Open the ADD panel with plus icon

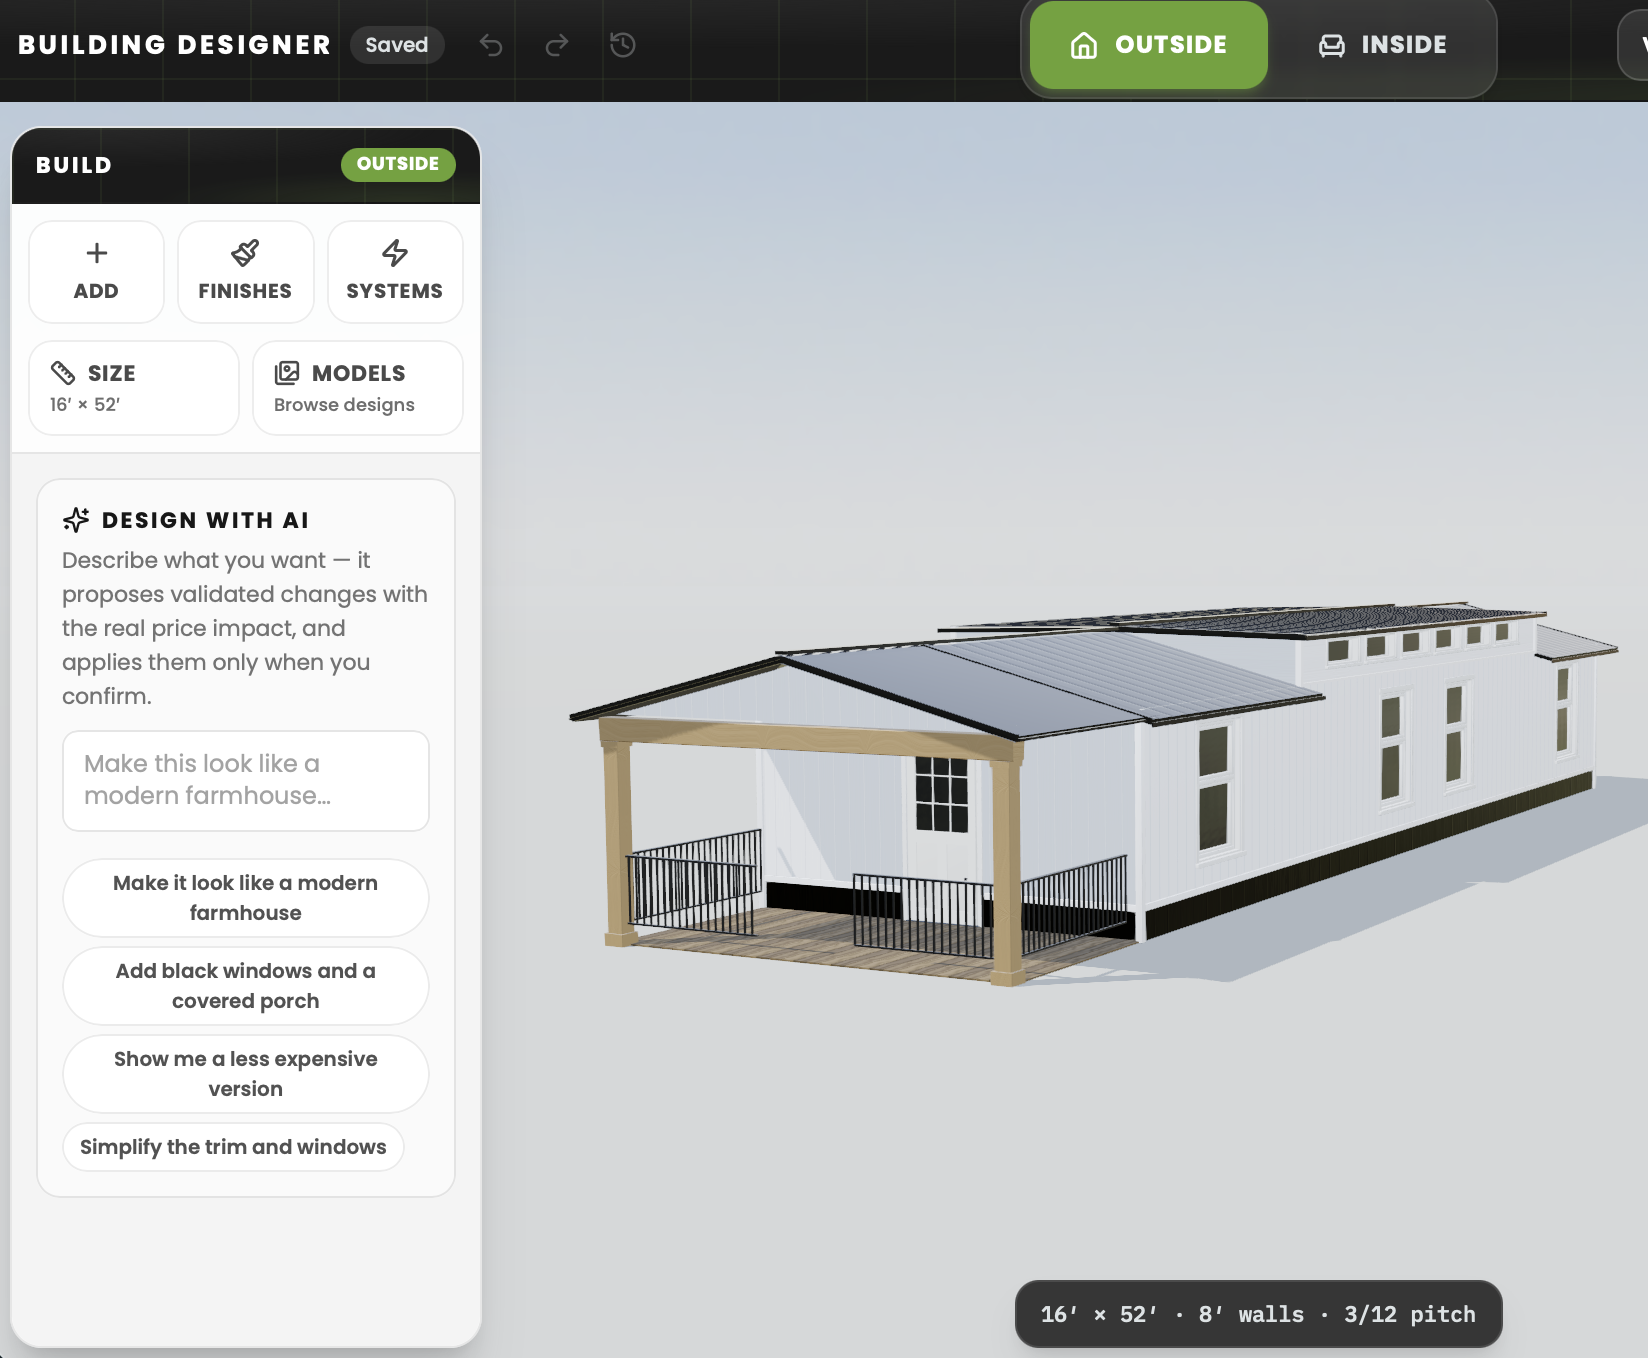(x=96, y=272)
